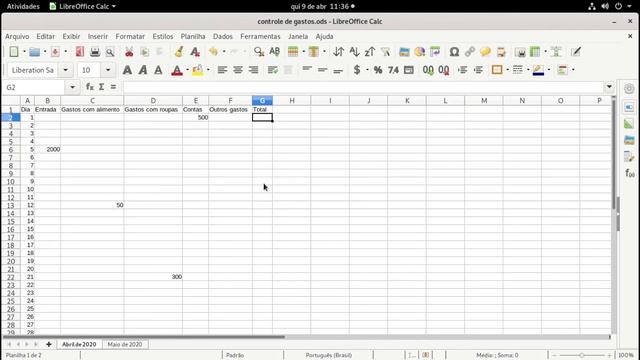Run the Spelling check icon
640x360 pixels.
(275, 52)
